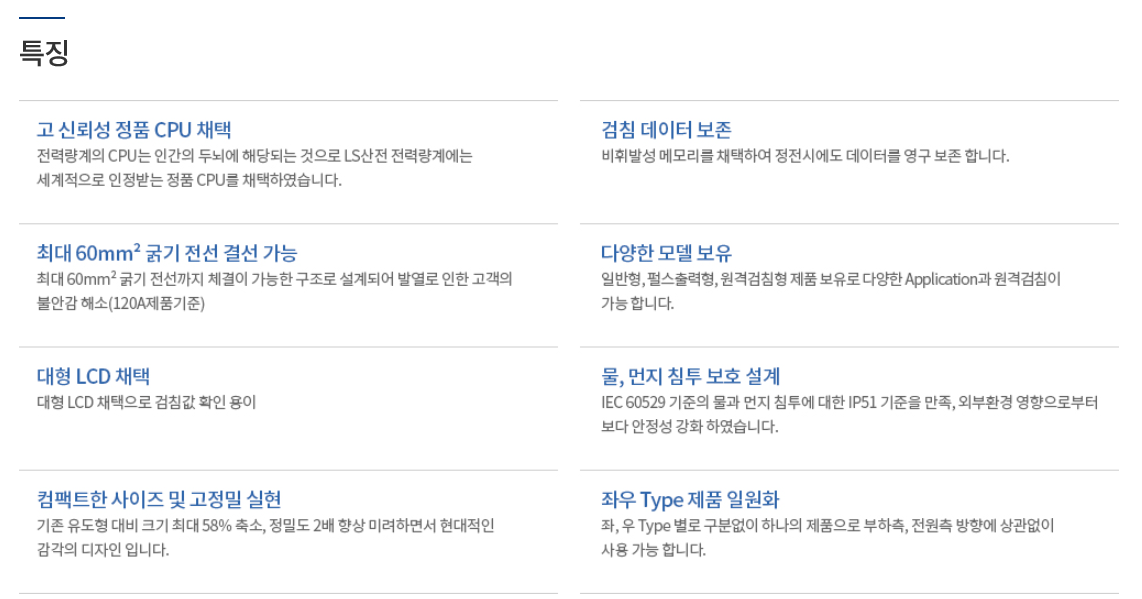Open the 검침 데이터 보존 heading
Screen dimensions: 1142x599
click(666, 129)
